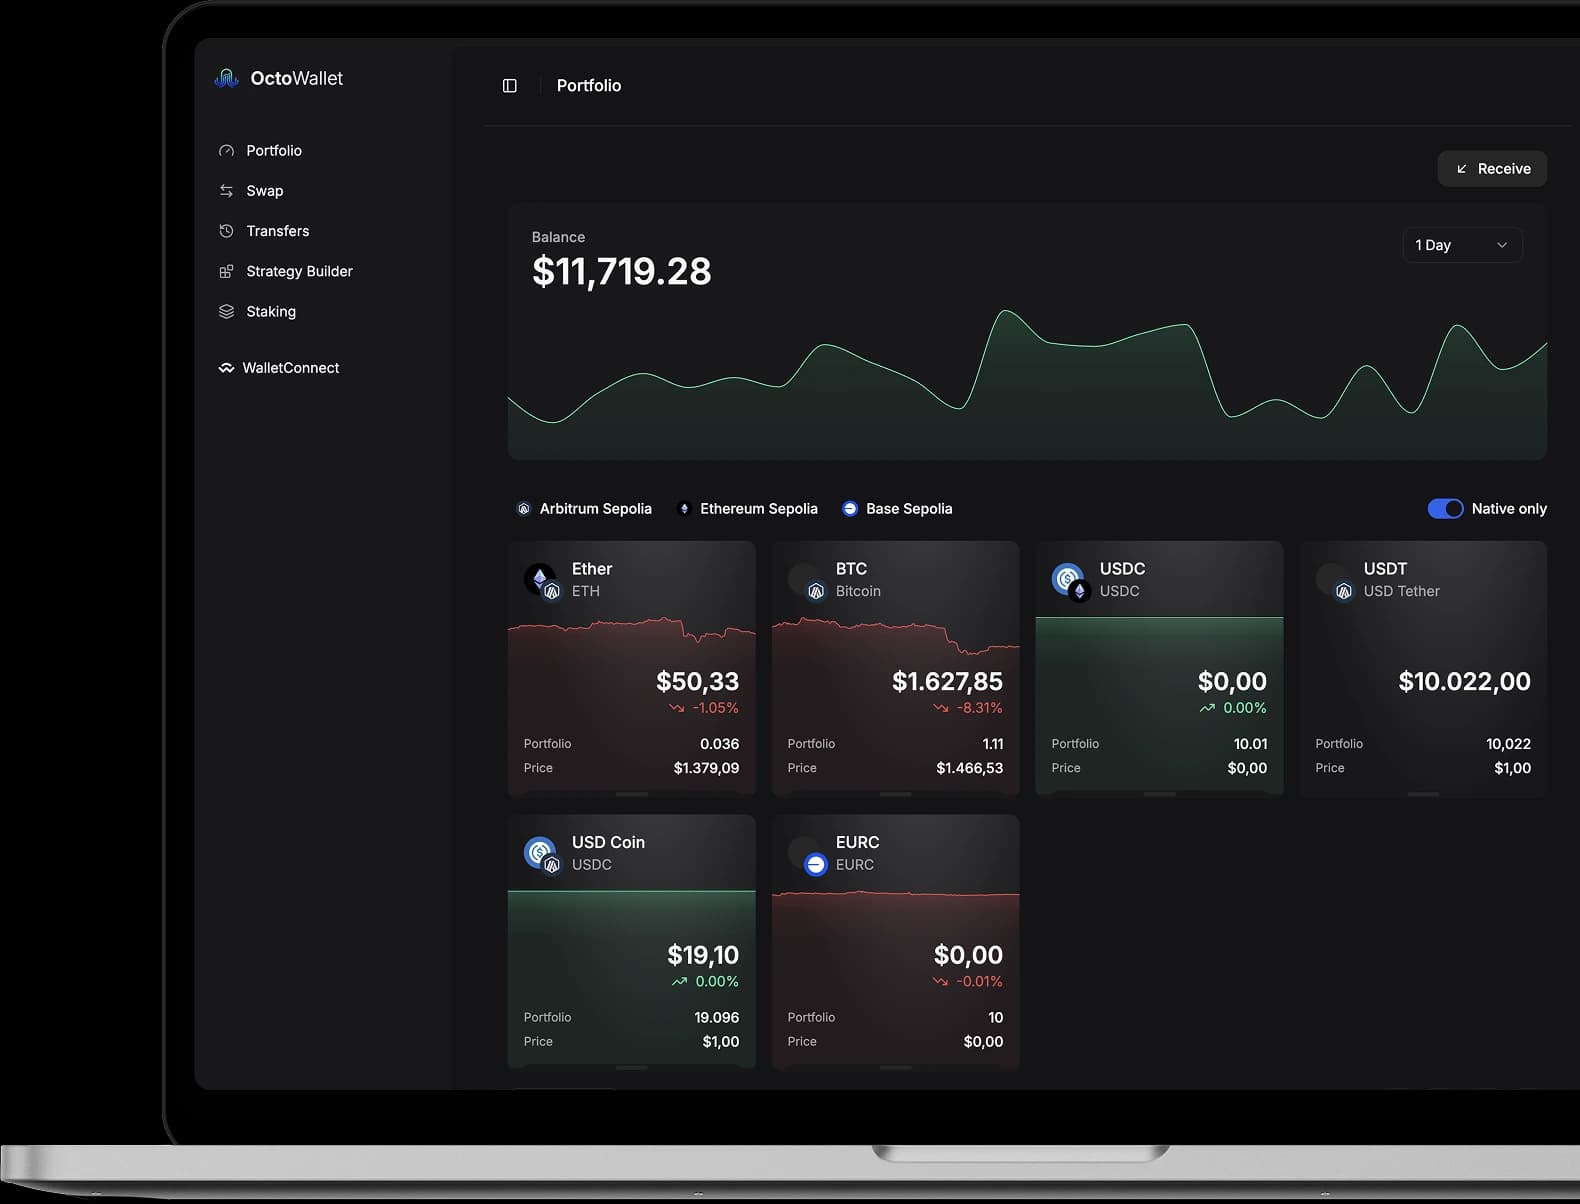Click the BTC portfolio amount 1.11
This screenshot has width=1580, height=1204.
coord(993,744)
